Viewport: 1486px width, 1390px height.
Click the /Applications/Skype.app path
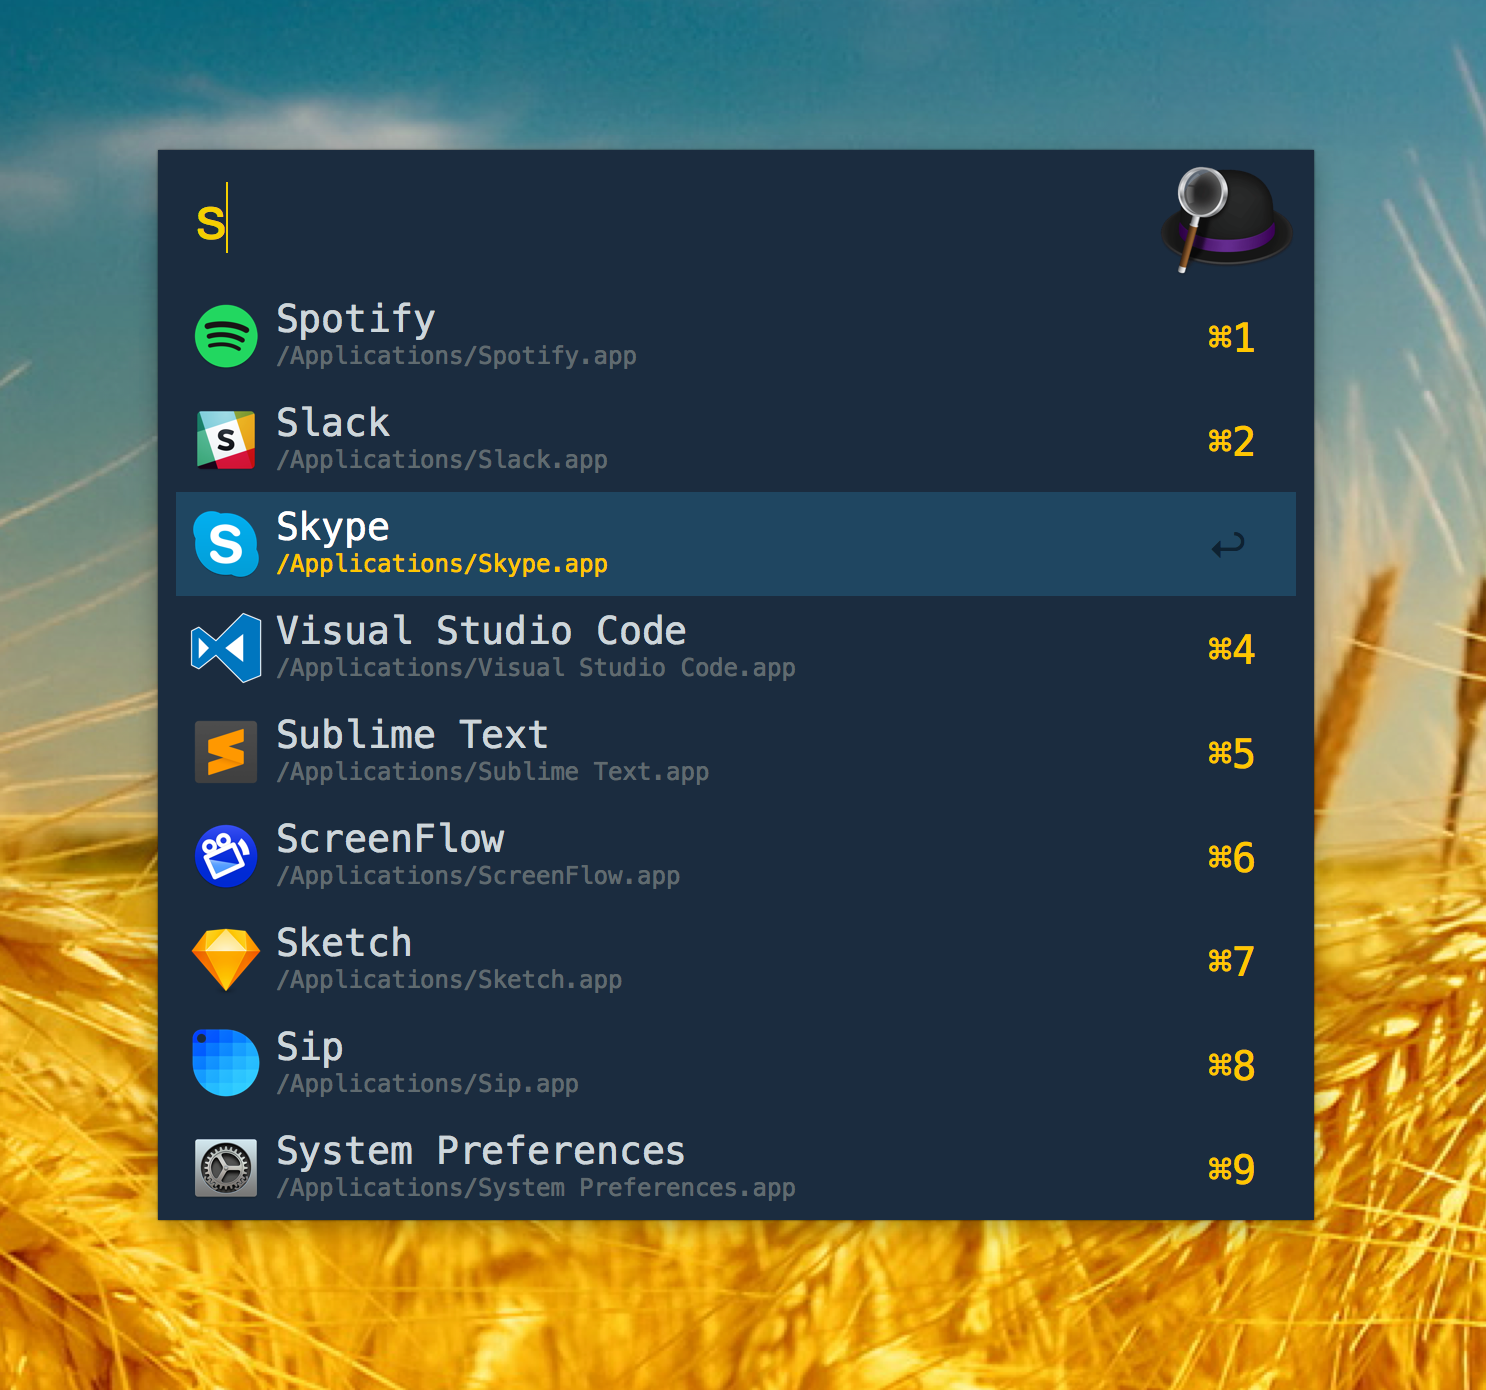[442, 564]
